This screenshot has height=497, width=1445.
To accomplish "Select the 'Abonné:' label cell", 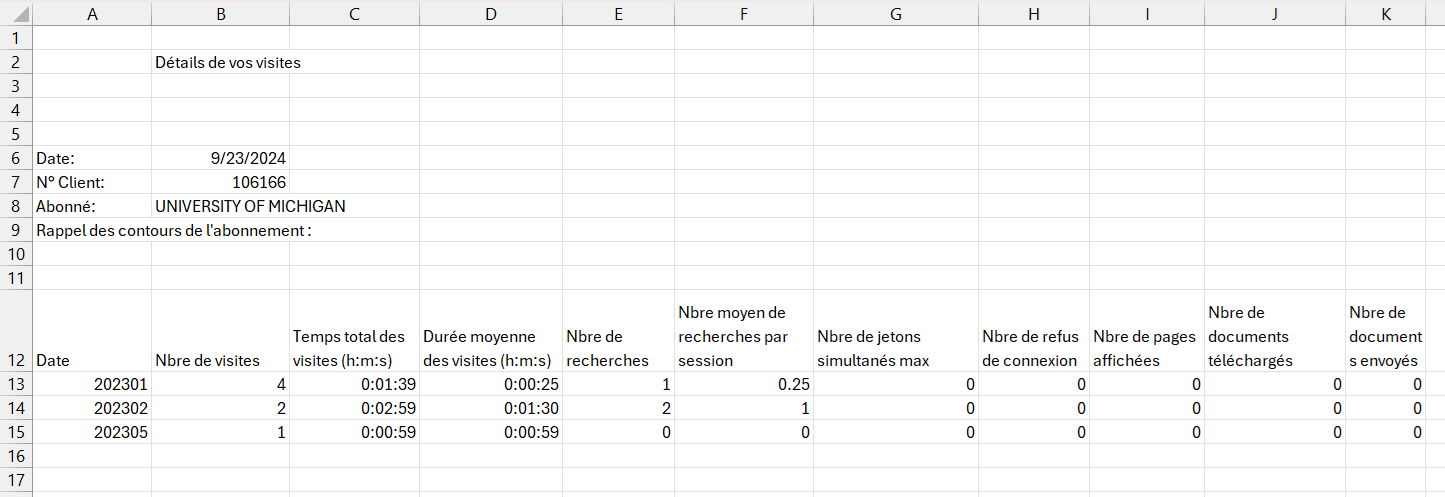I will [x=93, y=206].
